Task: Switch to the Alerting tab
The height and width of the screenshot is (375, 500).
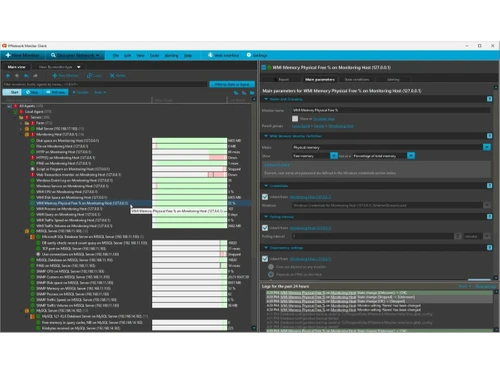Action: pos(393,79)
